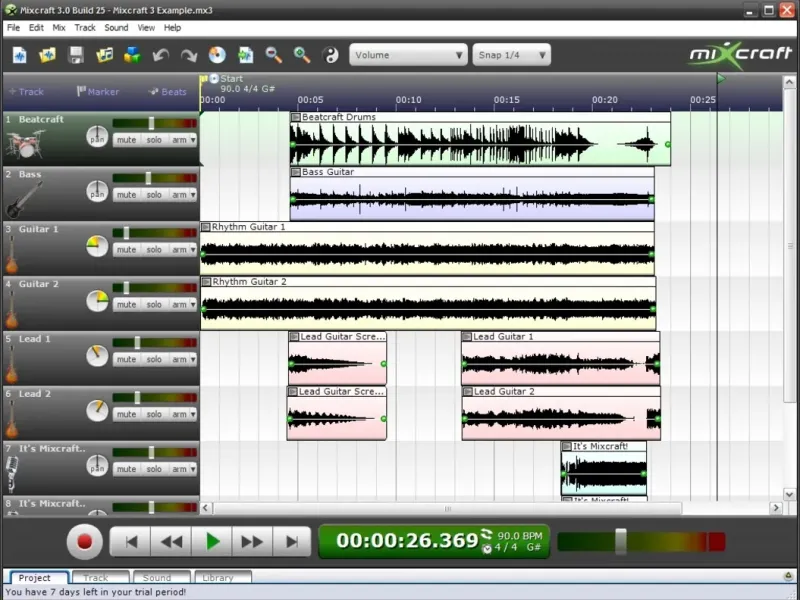The width and height of the screenshot is (800, 600).
Task: Arm the Guitar 1 track
Action: [179, 249]
